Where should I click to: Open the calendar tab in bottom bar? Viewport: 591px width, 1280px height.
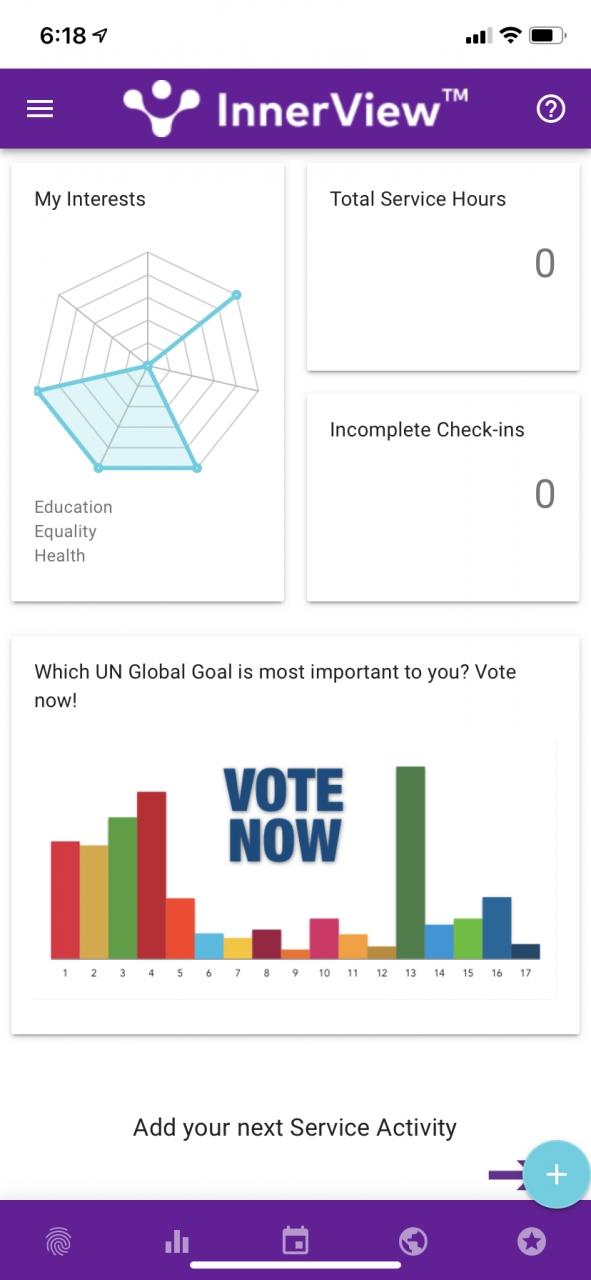[295, 1242]
